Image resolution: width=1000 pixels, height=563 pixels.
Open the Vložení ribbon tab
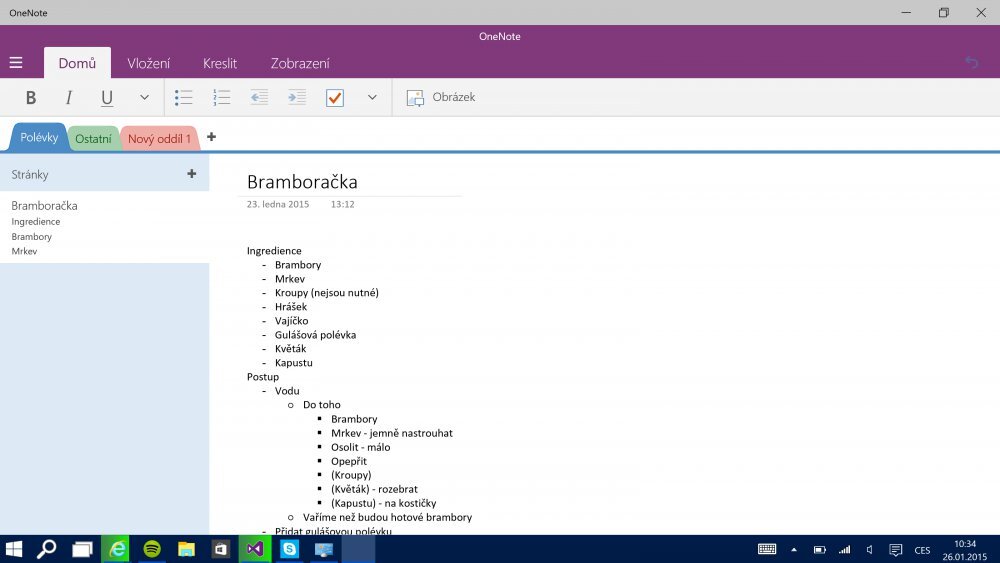[149, 63]
